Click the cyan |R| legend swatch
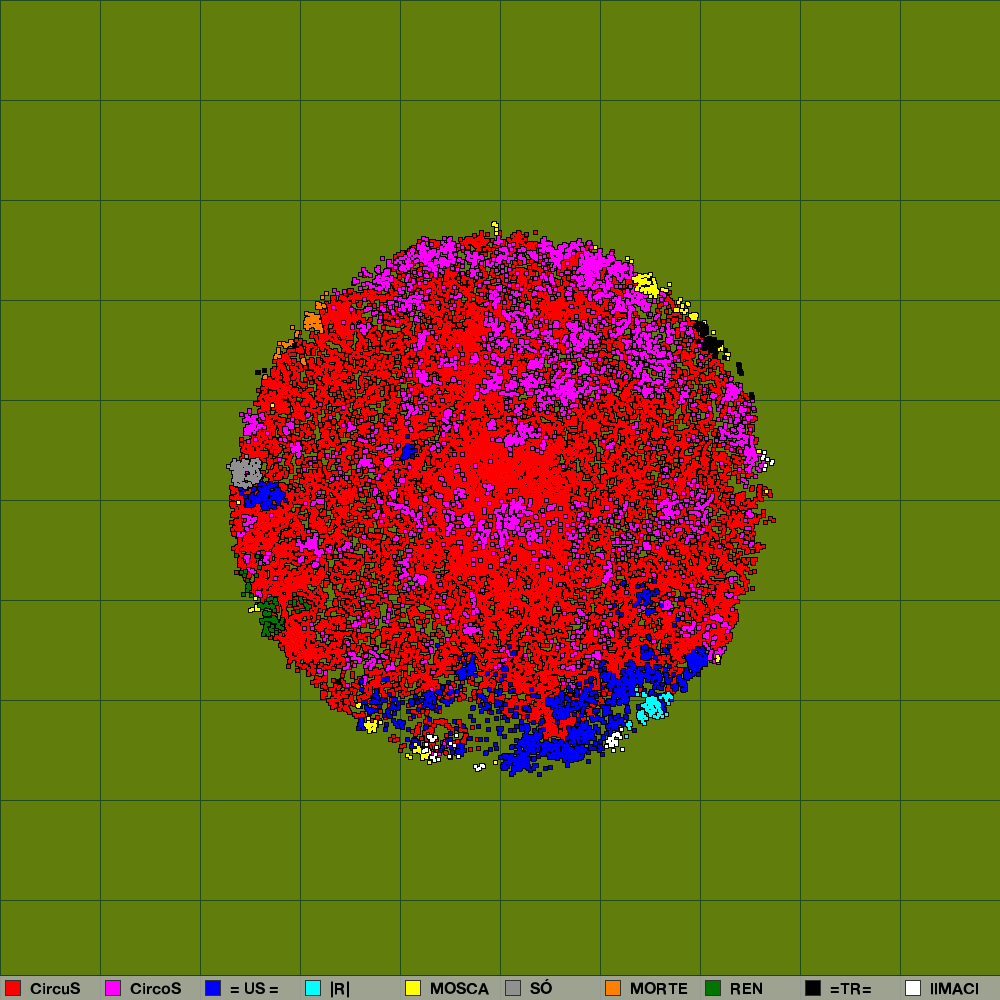This screenshot has width=1000, height=1000. [313, 988]
